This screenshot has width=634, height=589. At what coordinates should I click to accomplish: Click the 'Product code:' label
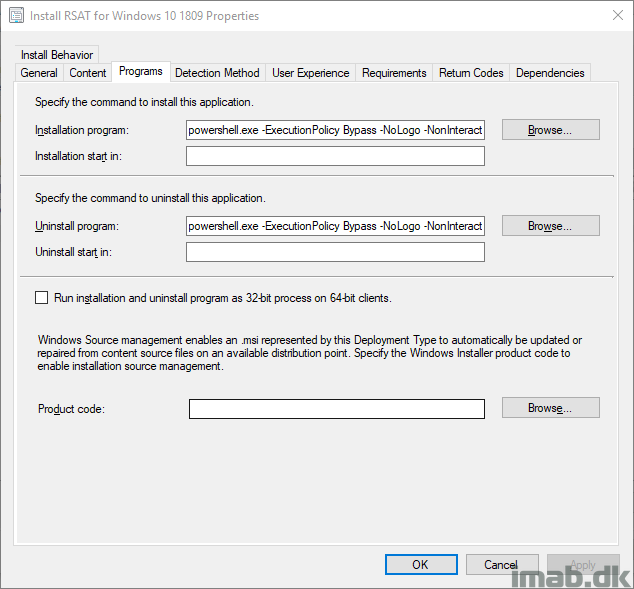(x=71, y=409)
